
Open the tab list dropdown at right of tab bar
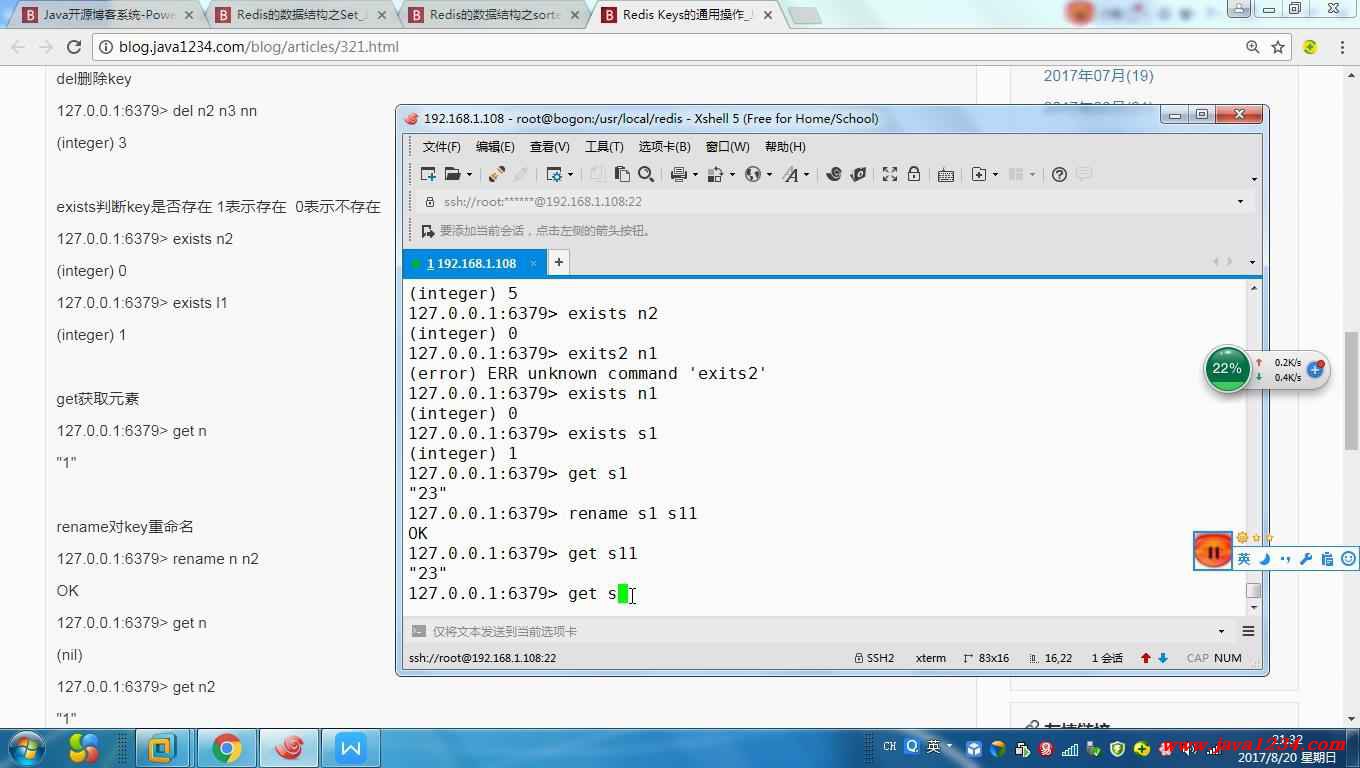[x=1252, y=262]
